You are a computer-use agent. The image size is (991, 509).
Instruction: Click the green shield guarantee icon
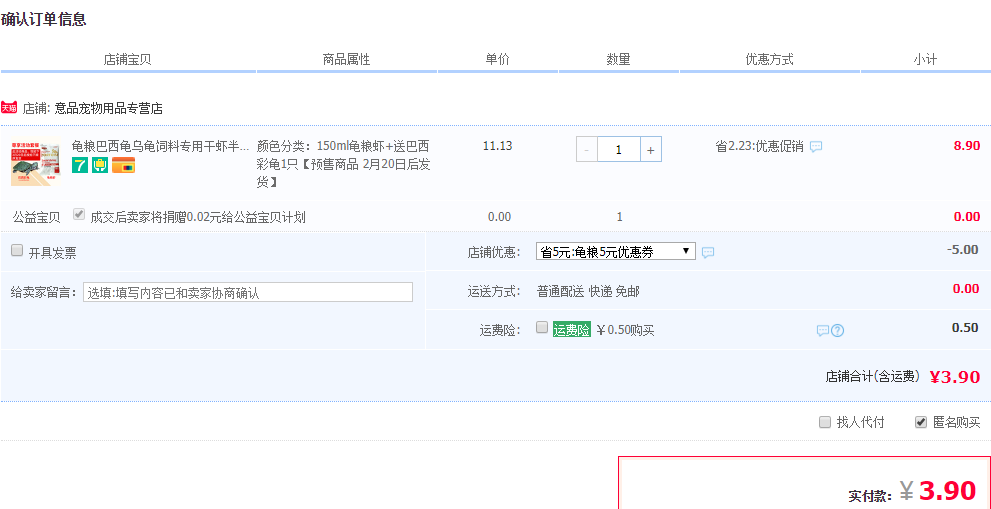[100, 166]
